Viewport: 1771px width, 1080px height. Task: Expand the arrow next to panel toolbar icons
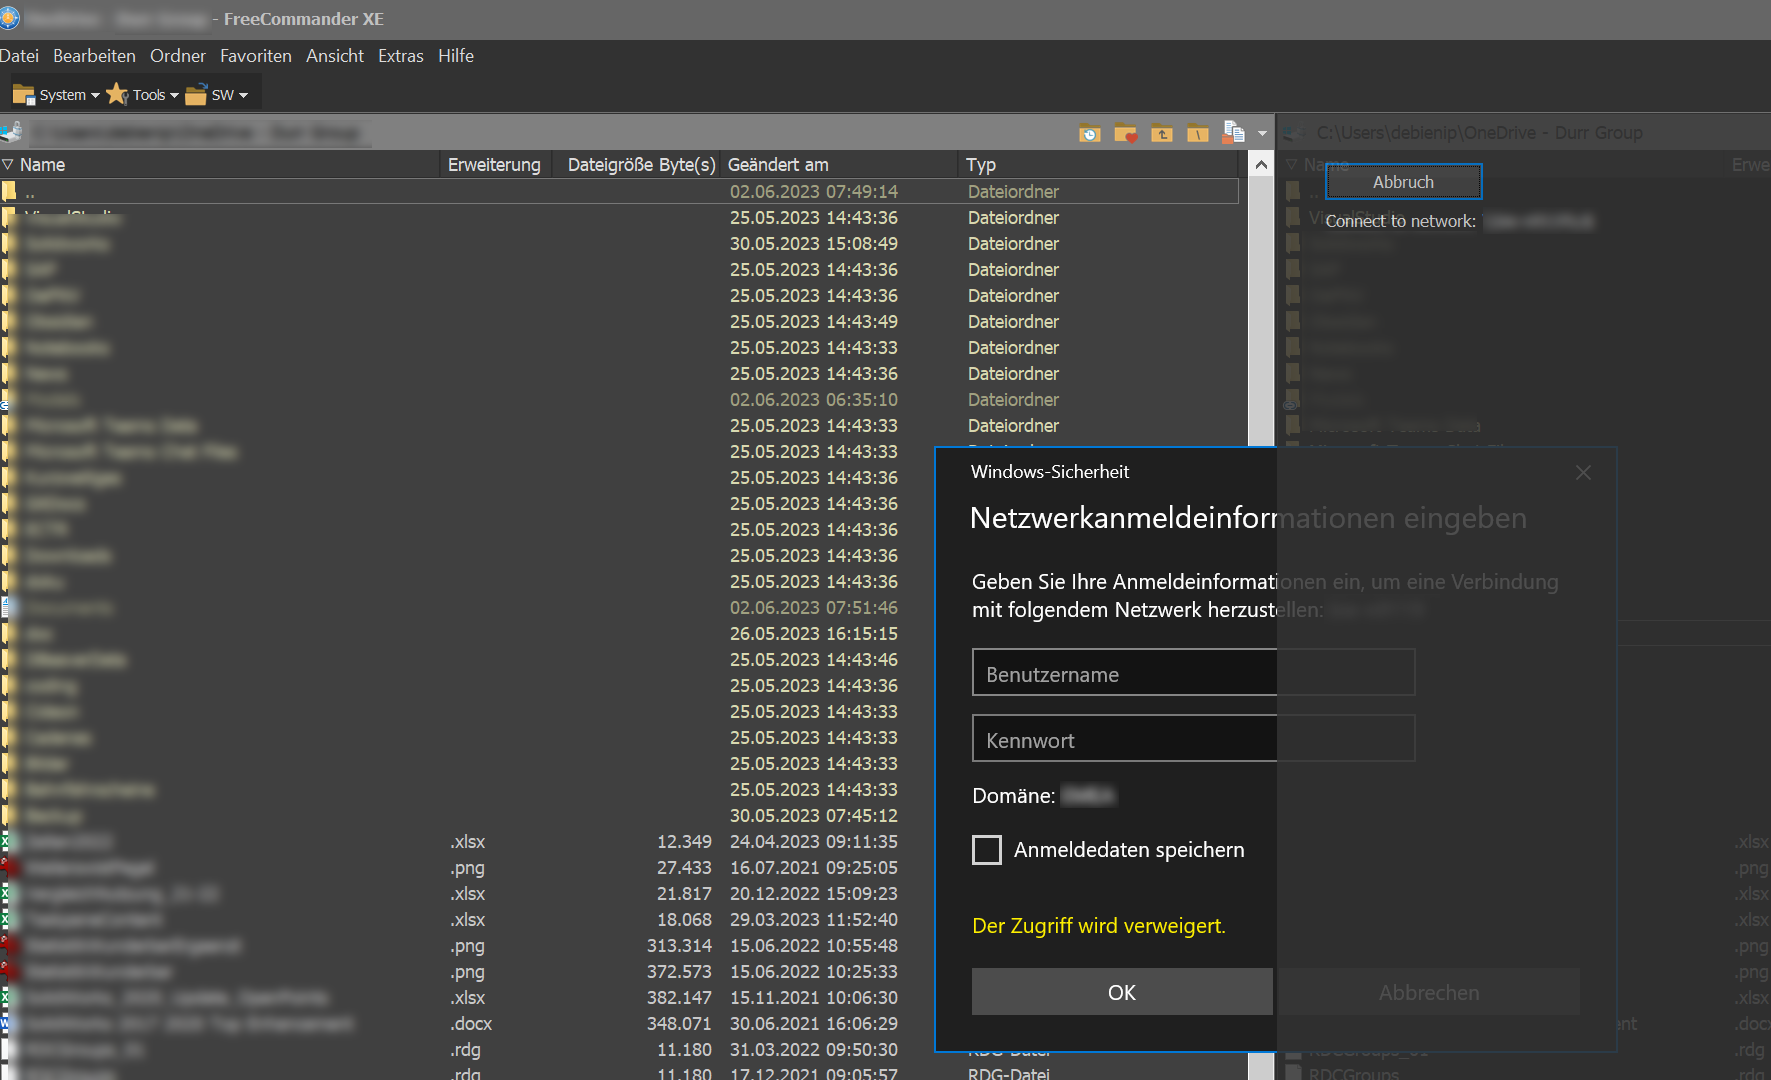[x=1262, y=133]
